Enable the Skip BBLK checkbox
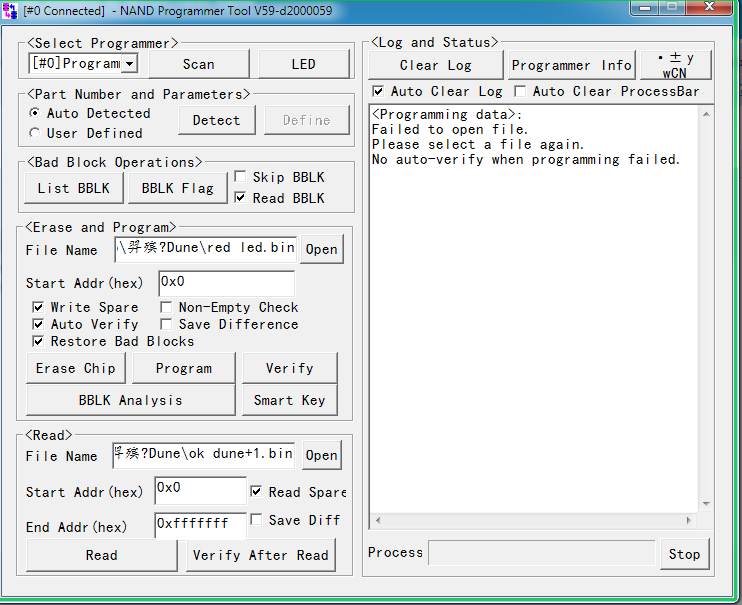 pyautogui.click(x=241, y=178)
